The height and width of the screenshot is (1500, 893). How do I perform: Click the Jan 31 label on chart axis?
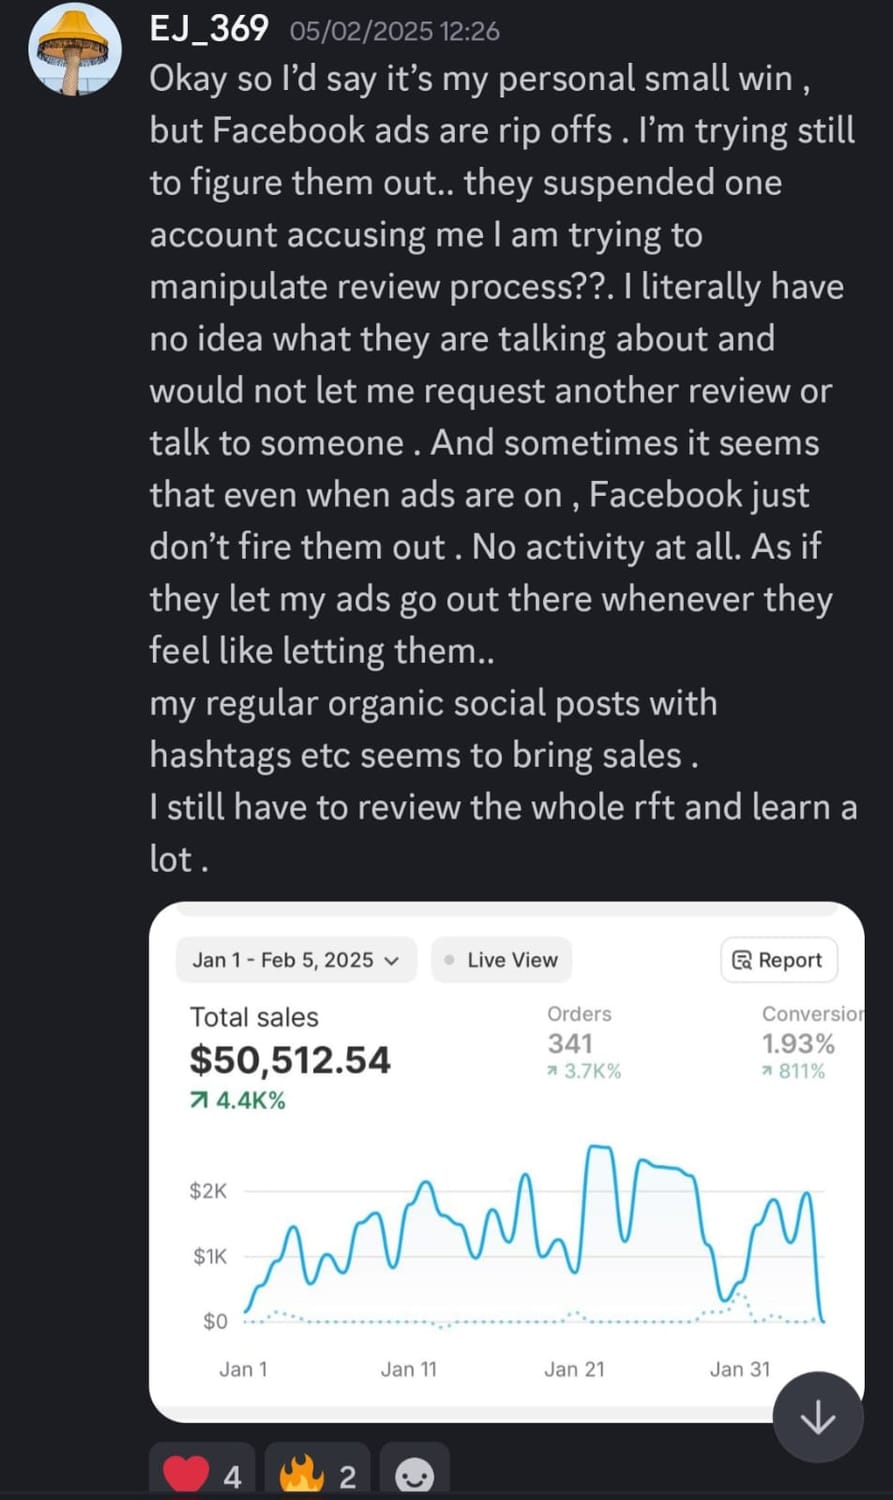tap(740, 1369)
